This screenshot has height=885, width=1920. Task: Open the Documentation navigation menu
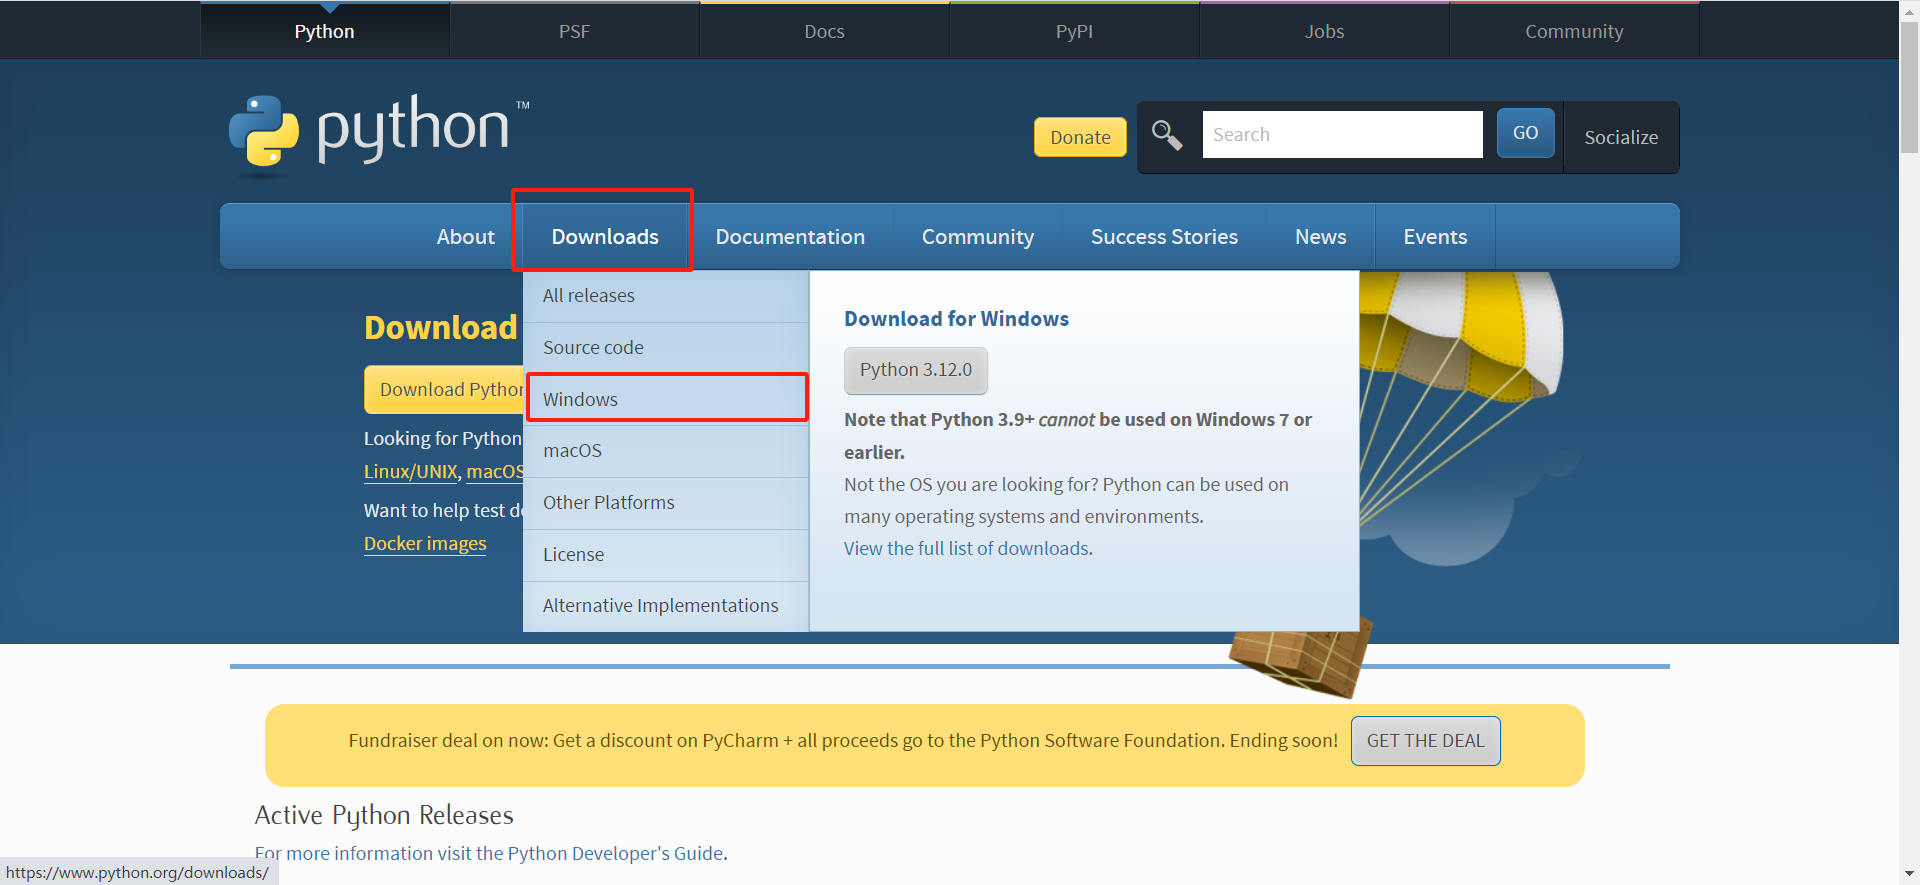[790, 237]
